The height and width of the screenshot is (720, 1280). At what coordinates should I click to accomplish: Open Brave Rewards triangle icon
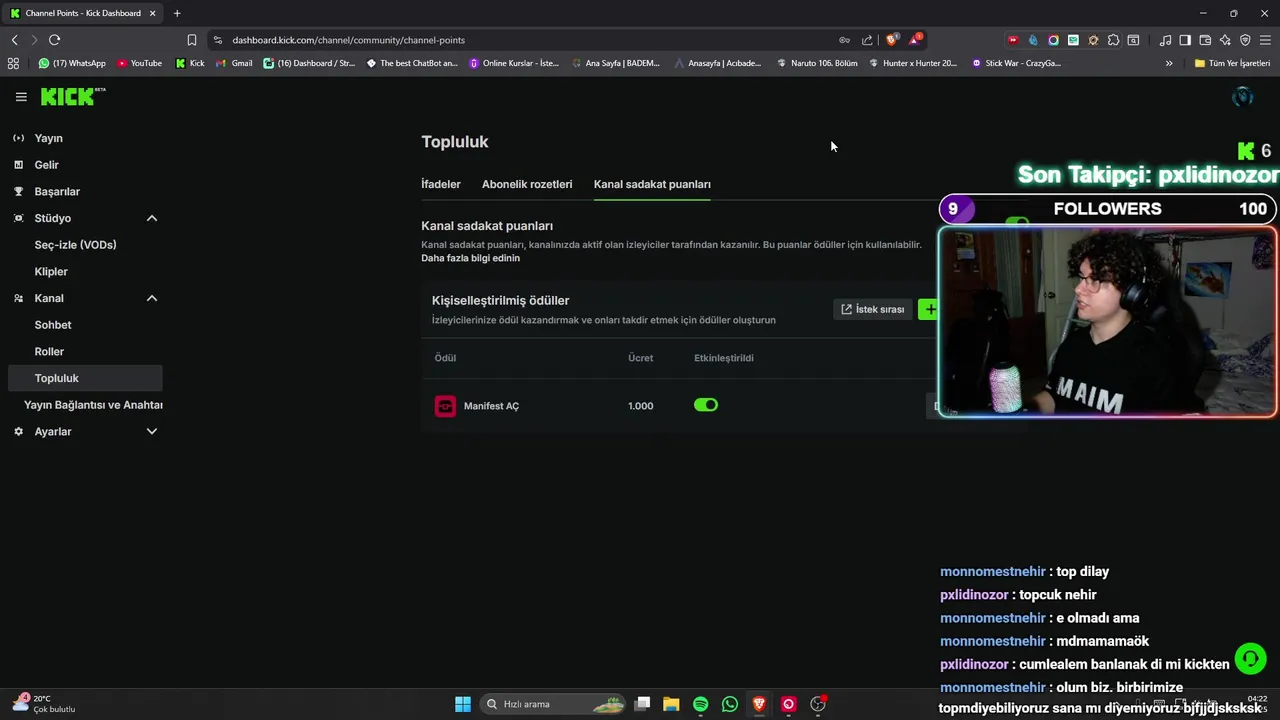pyautogui.click(x=915, y=40)
